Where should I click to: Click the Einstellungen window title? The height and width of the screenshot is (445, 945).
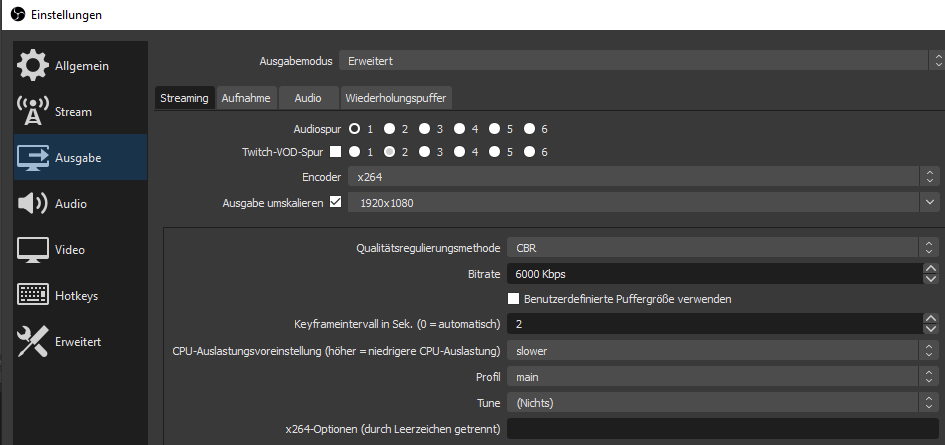[66, 14]
